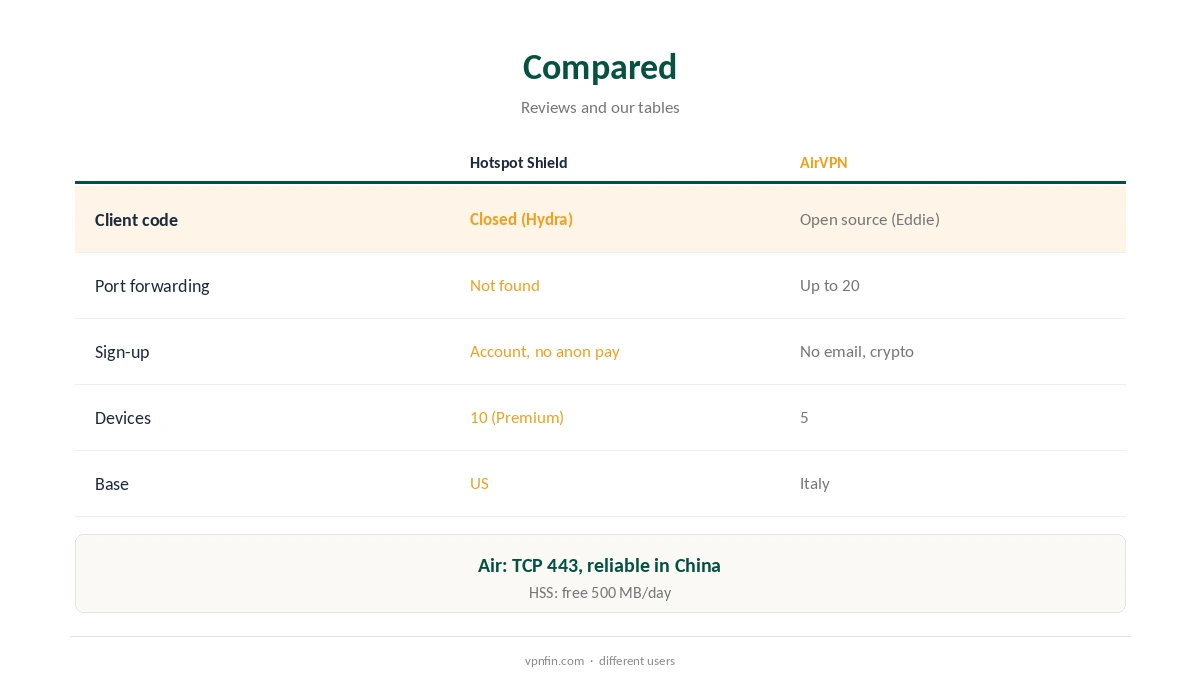
Task: Click the "Italy" base cell
Action: point(815,483)
